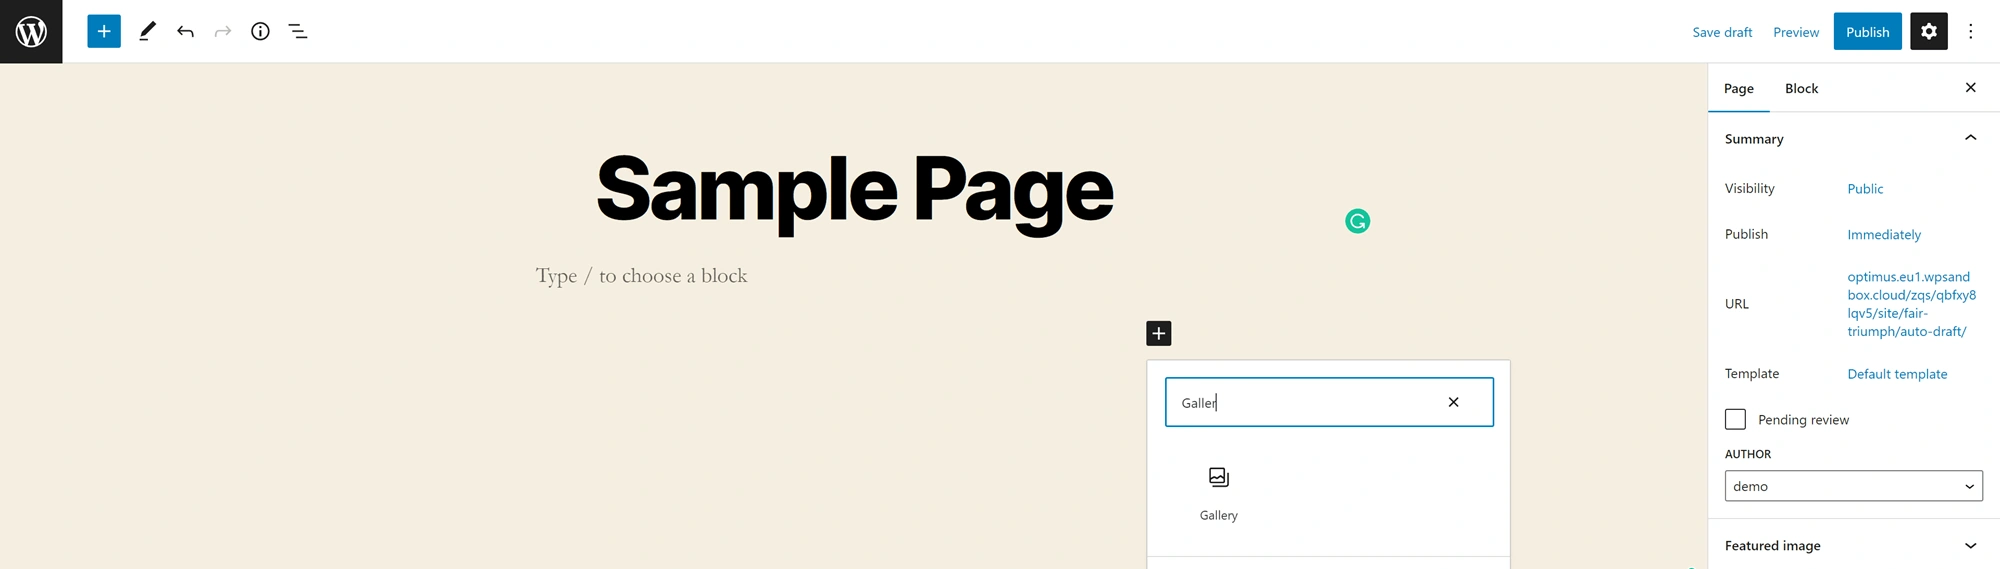Click the Publish button
Image resolution: width=2000 pixels, height=569 pixels.
1867,31
